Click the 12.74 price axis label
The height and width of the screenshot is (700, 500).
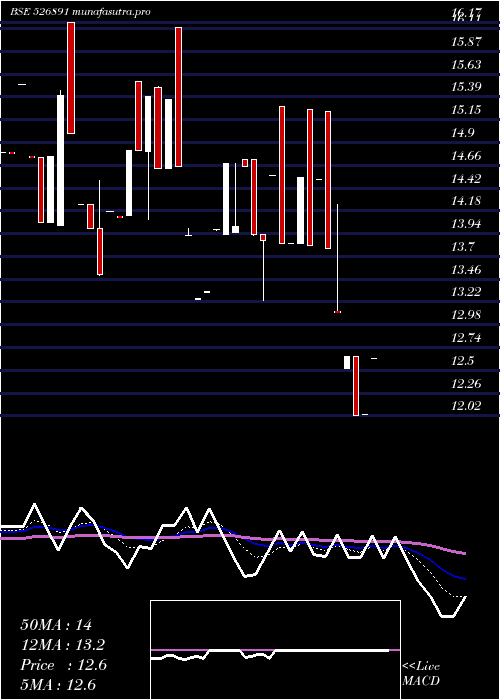(466, 338)
